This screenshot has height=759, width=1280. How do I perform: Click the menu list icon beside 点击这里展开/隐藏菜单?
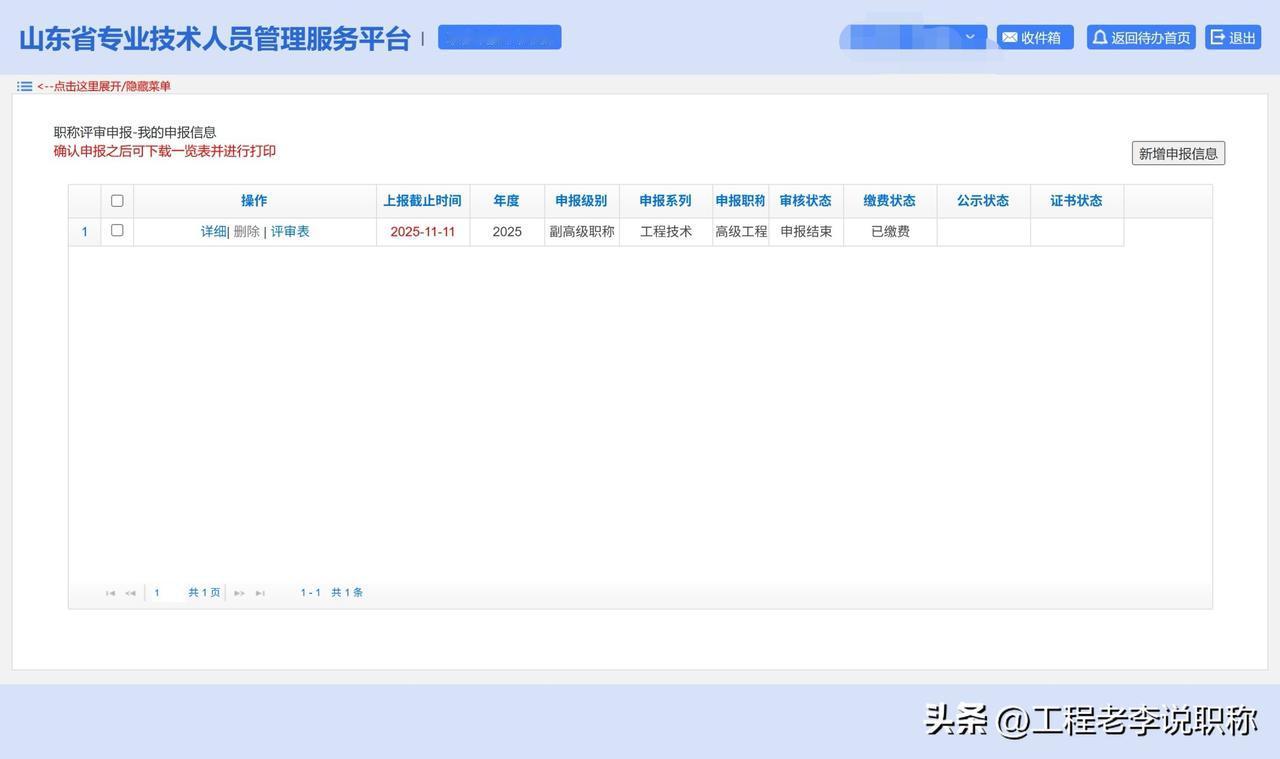point(21,85)
